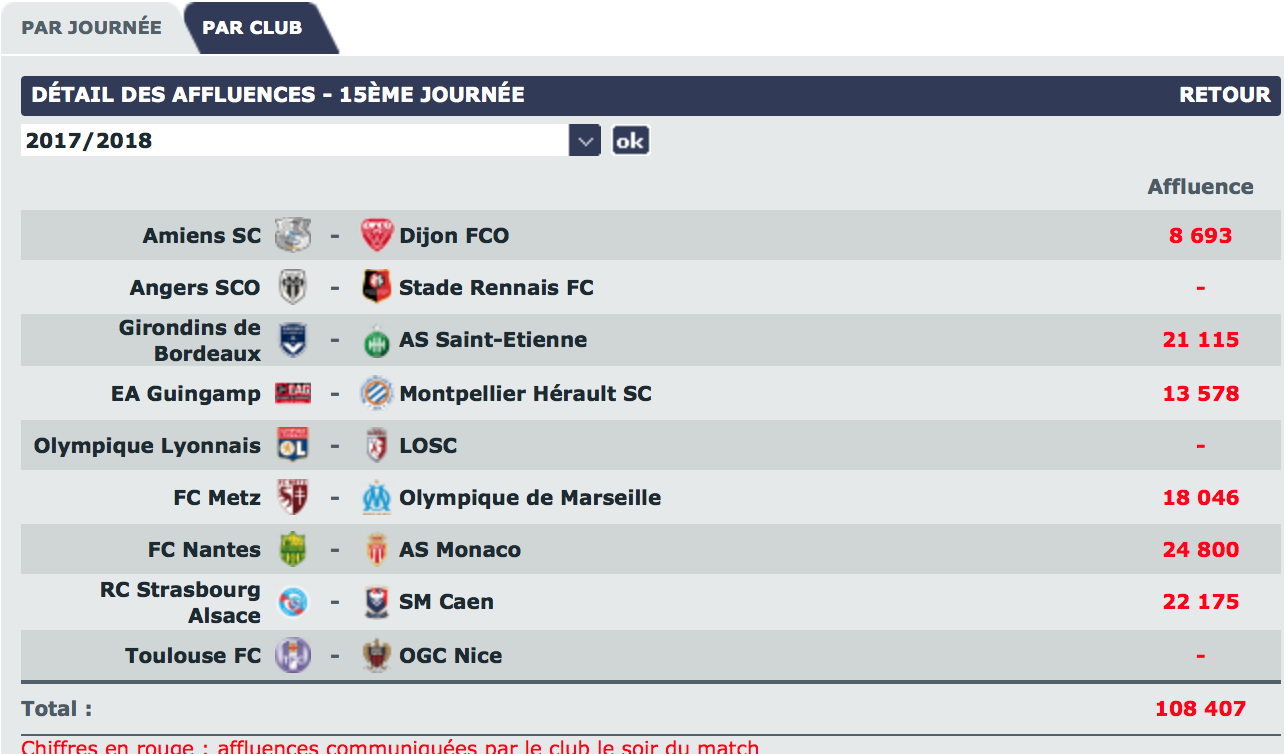This screenshot has width=1284, height=754.
Task: Switch to the Par Journée tab
Action: pyautogui.click(x=91, y=27)
